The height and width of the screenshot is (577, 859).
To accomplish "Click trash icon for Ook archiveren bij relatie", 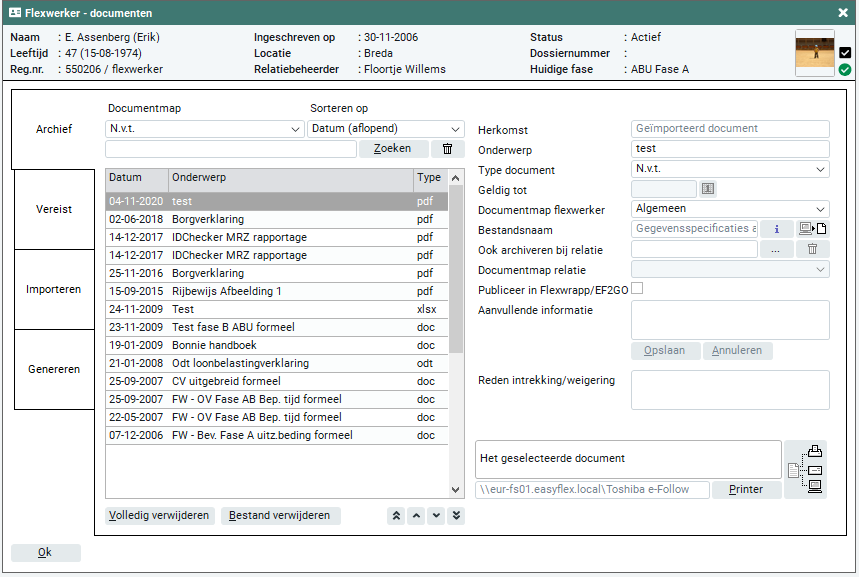I will [813, 249].
